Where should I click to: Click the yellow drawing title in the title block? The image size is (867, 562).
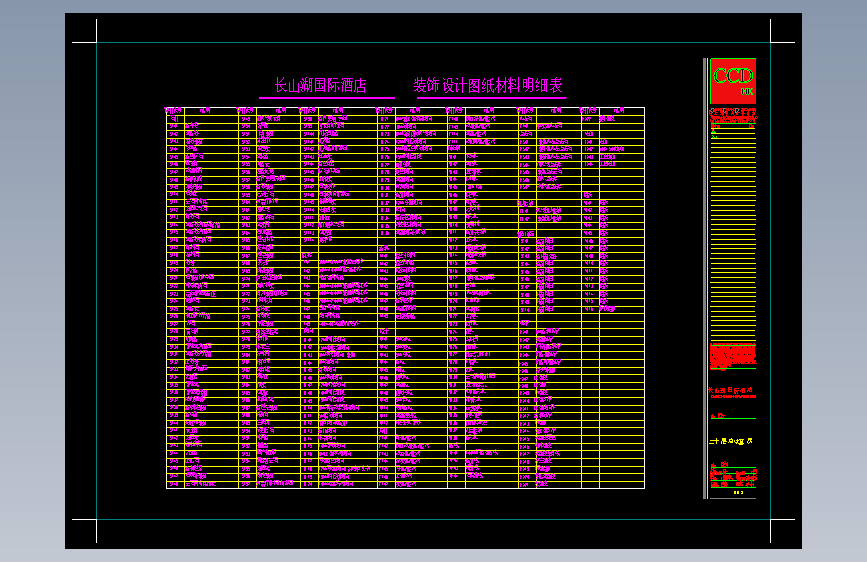(731, 441)
